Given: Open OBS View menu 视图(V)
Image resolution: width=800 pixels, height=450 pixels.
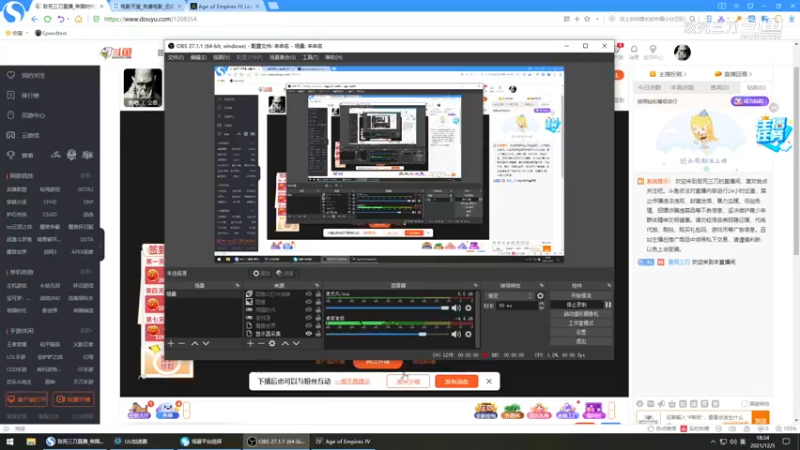Looking at the screenshot, I should [221, 58].
